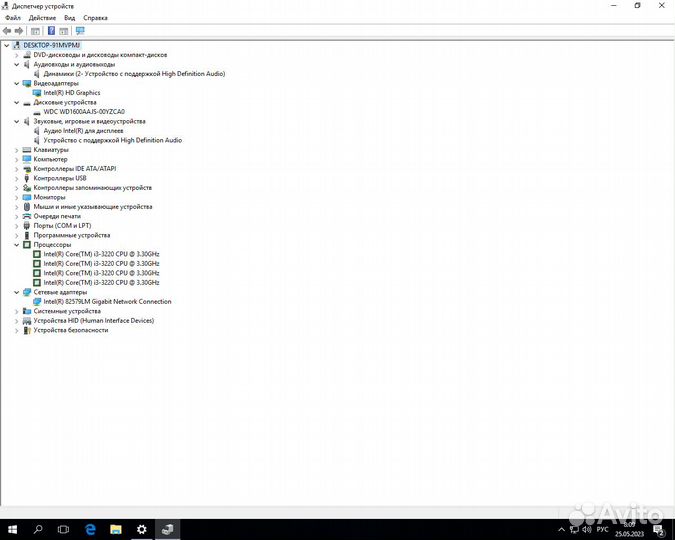Viewport: 675px width, 540px height.
Task: Select the fourth i3-3220 CPU entry
Action: 102,282
